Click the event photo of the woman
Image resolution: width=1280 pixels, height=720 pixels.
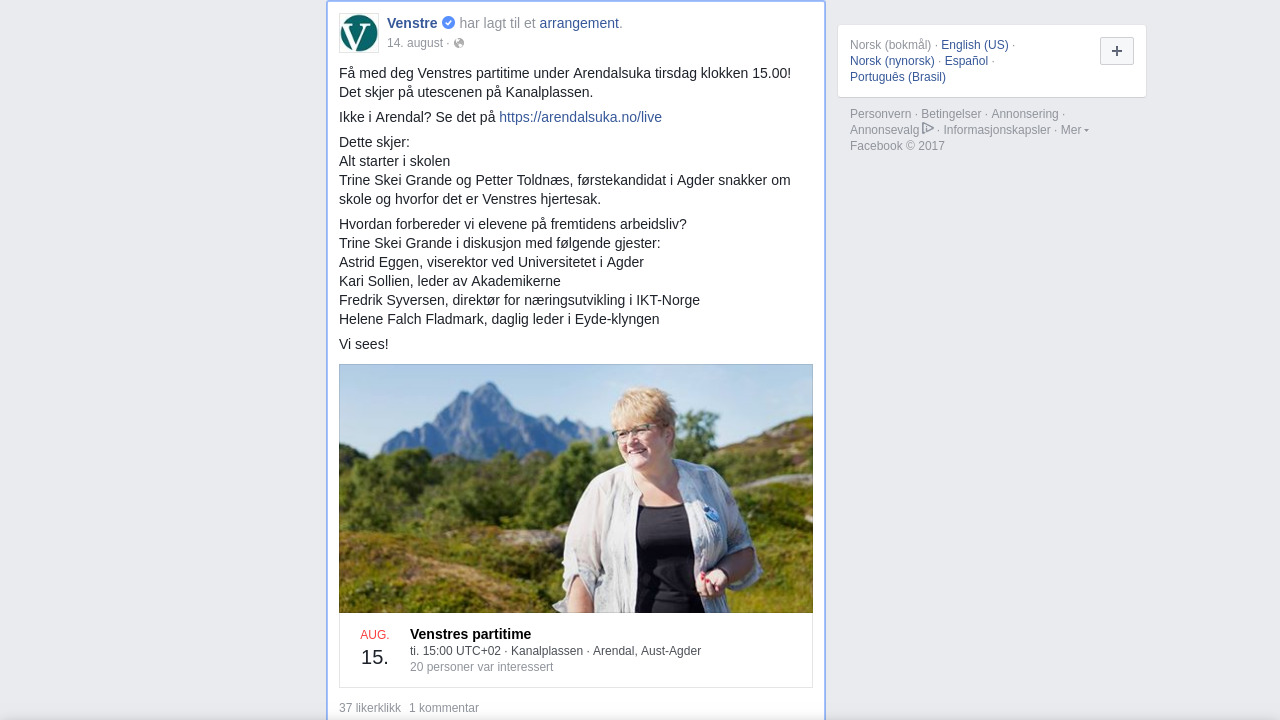point(576,489)
